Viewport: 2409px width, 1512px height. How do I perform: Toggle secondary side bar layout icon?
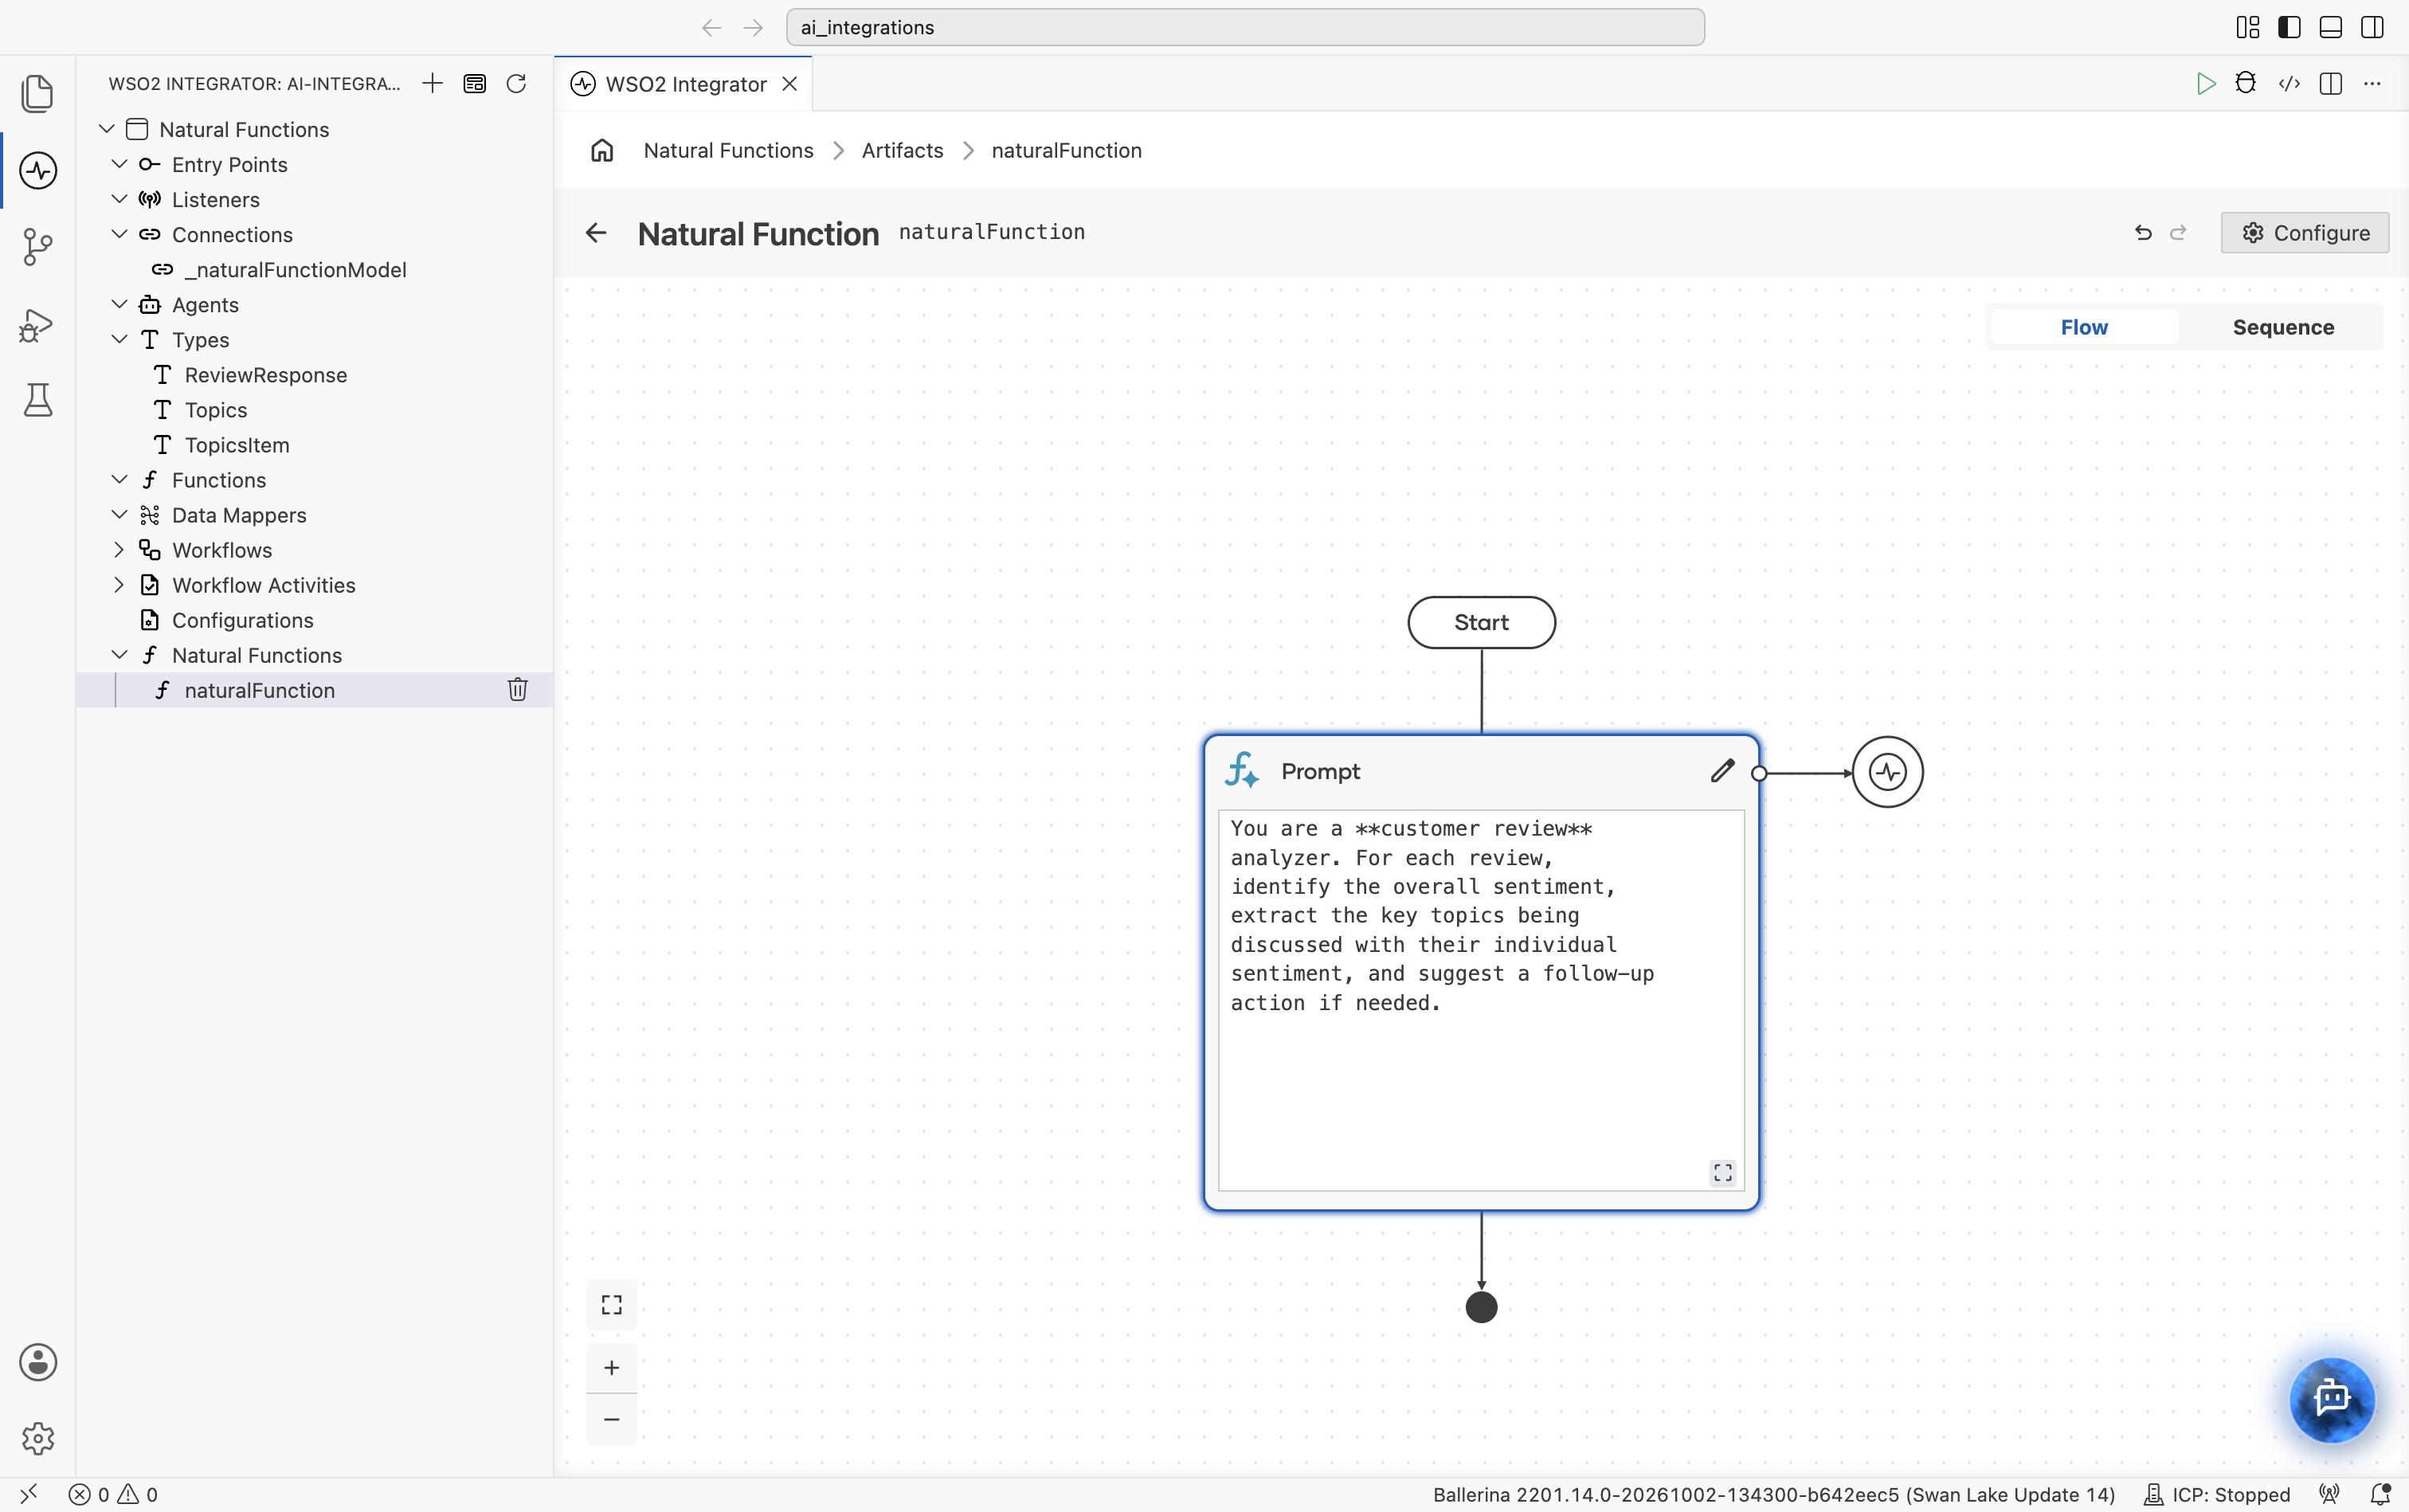[2372, 27]
